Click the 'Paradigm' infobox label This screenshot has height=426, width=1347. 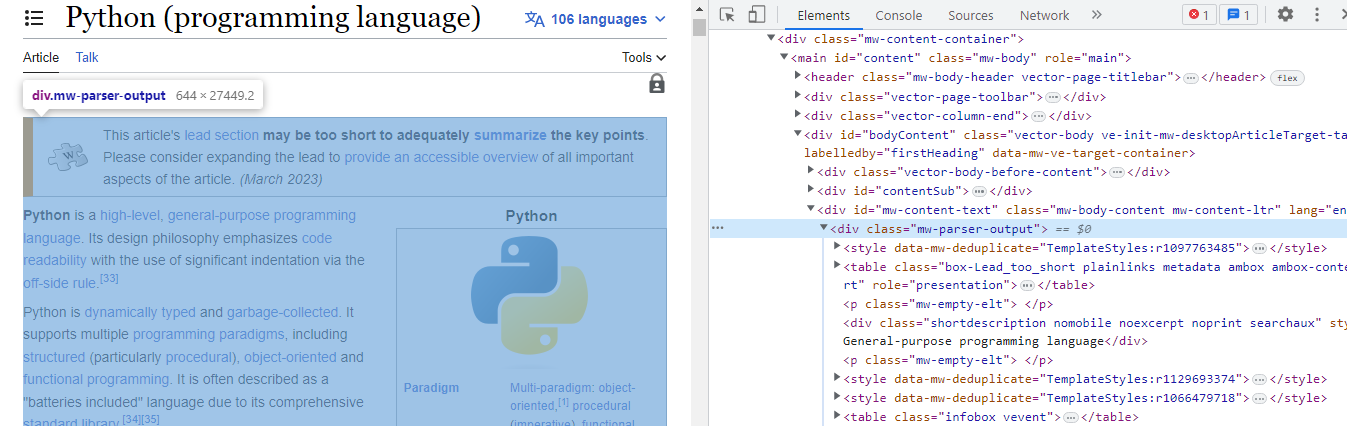431,388
